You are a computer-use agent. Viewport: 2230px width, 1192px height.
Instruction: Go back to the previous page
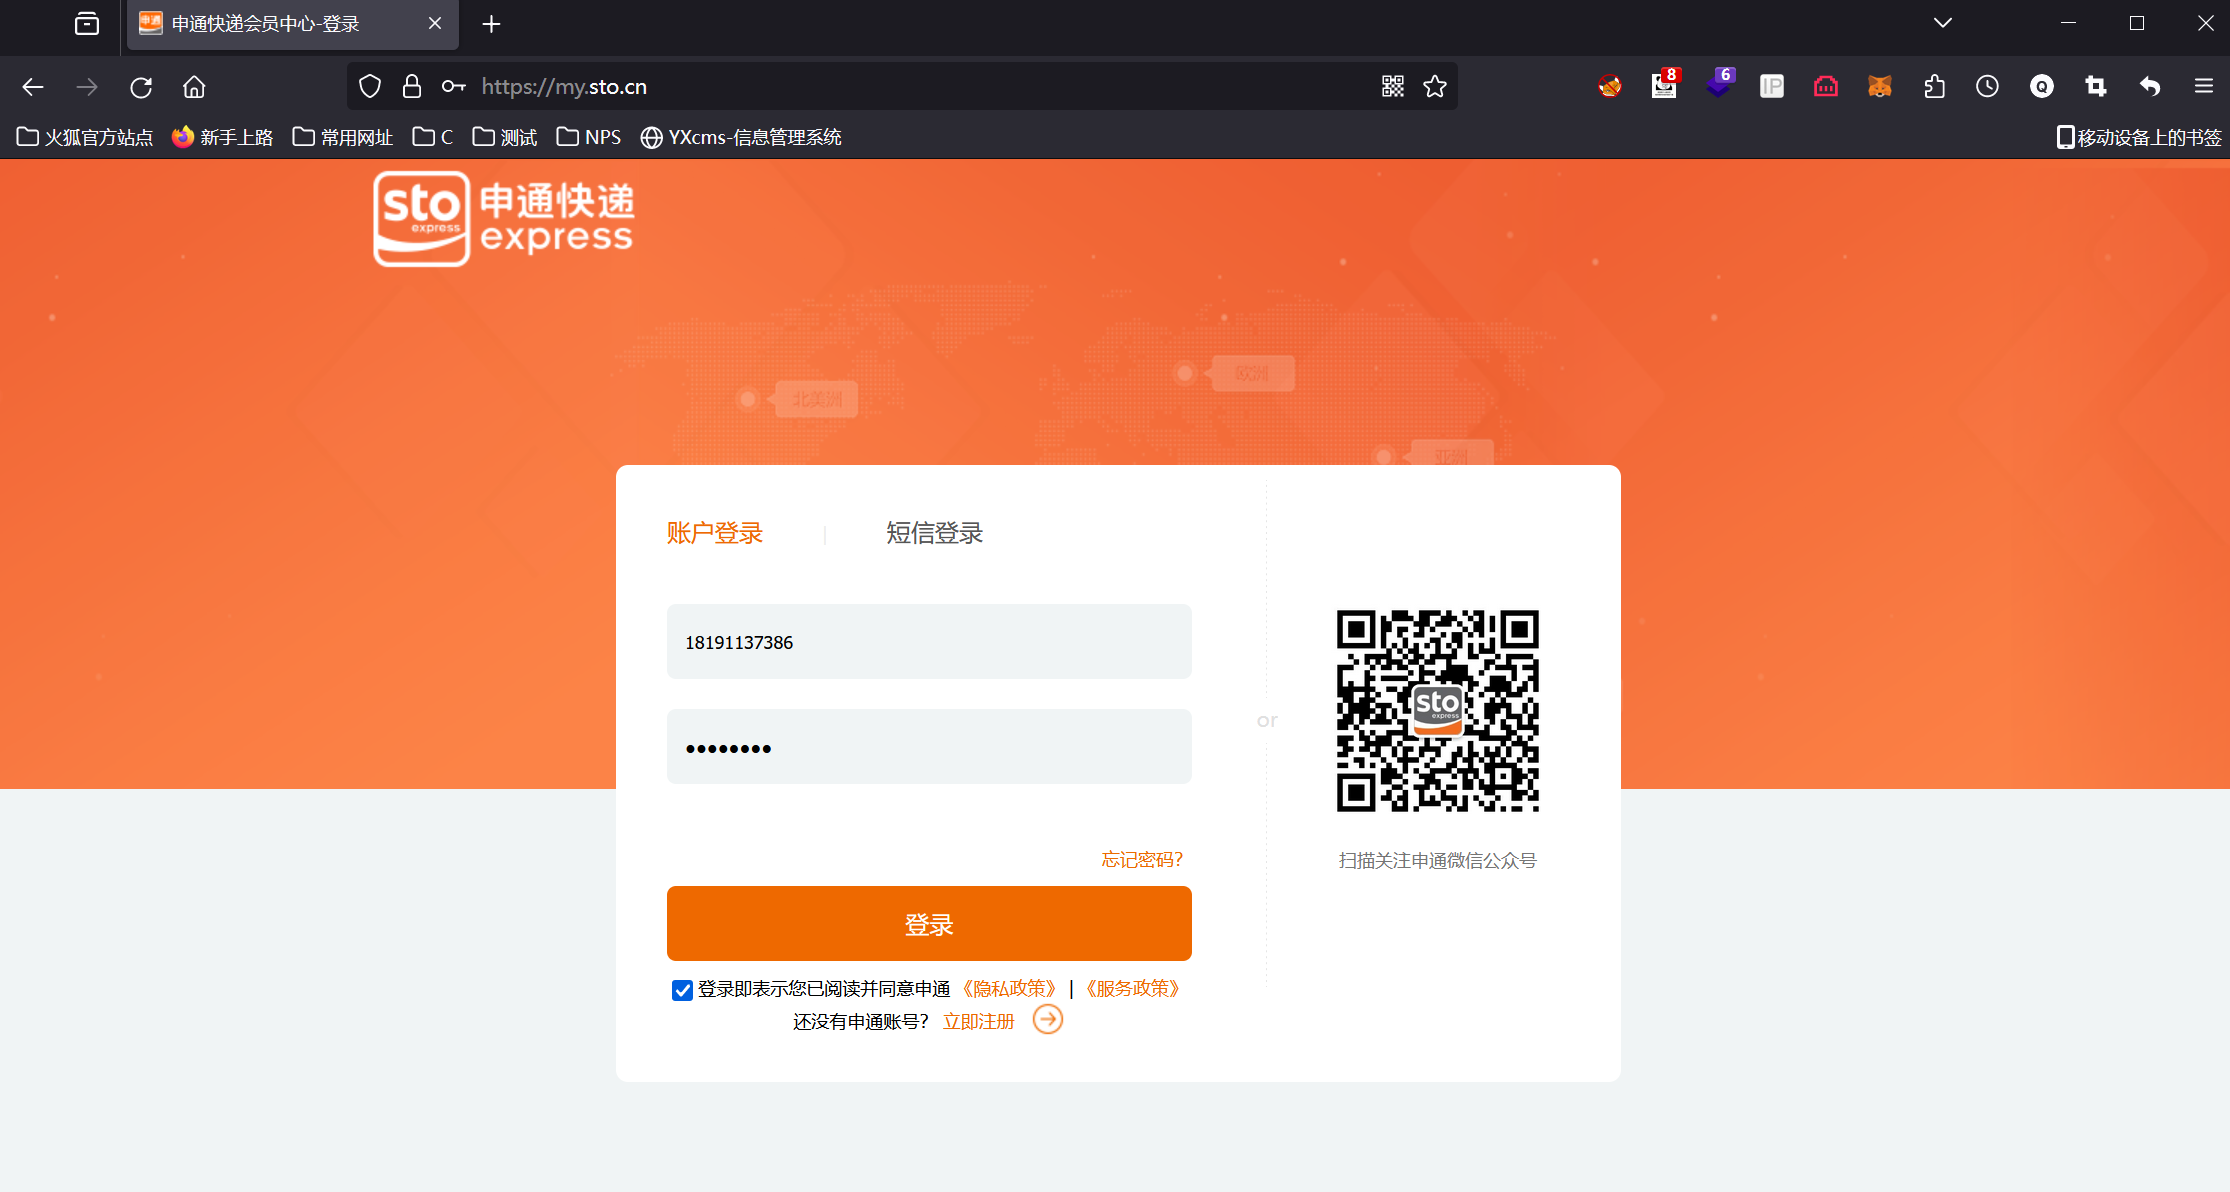point(33,87)
